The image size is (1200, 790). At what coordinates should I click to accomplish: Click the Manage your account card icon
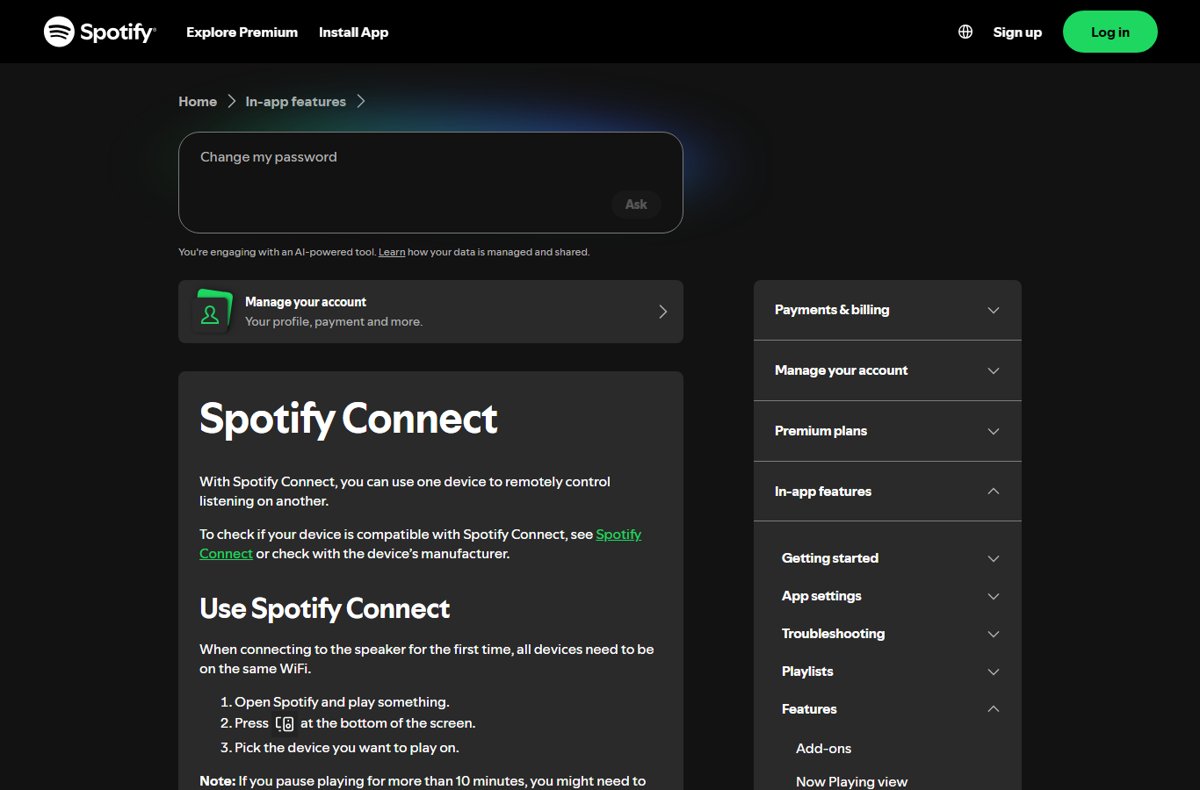pyautogui.click(x=211, y=312)
